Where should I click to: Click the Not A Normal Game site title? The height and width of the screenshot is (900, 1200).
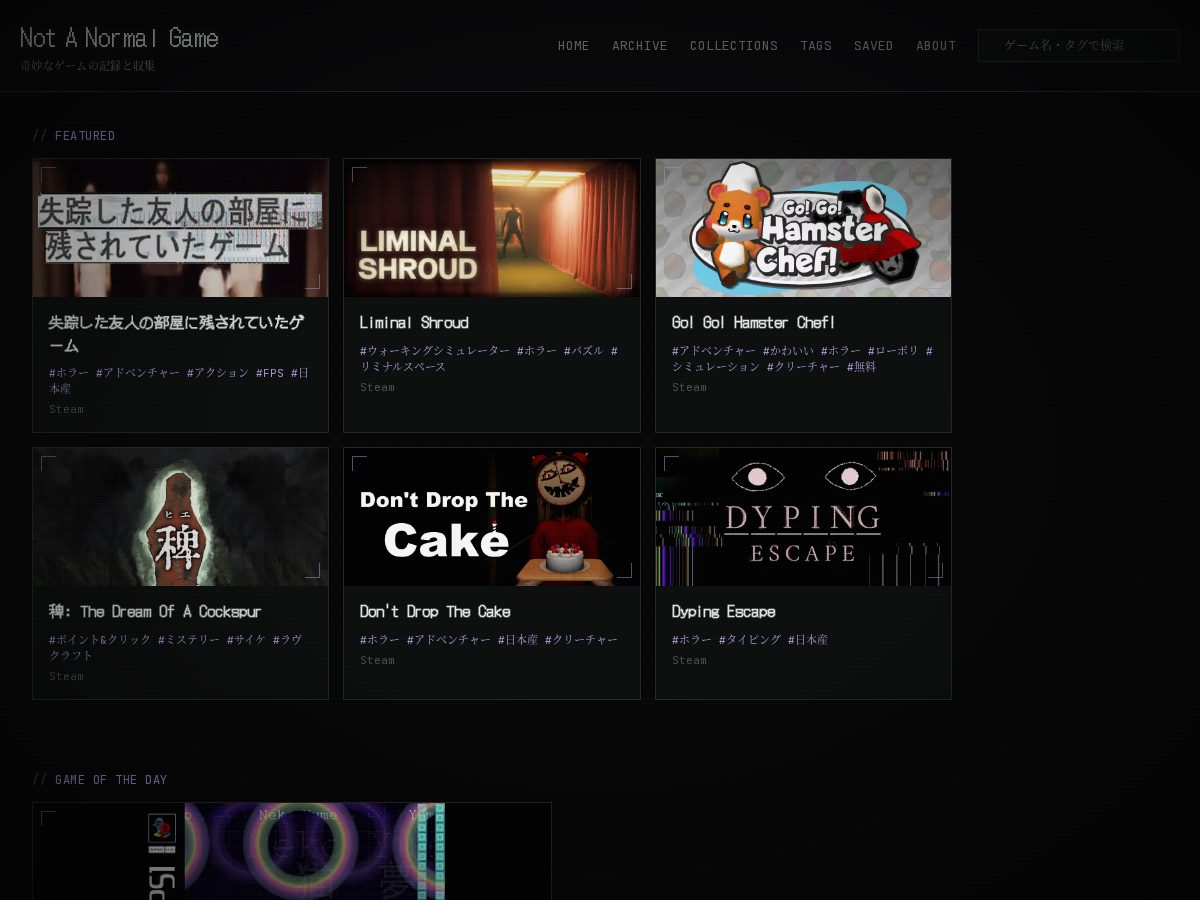tap(119, 38)
